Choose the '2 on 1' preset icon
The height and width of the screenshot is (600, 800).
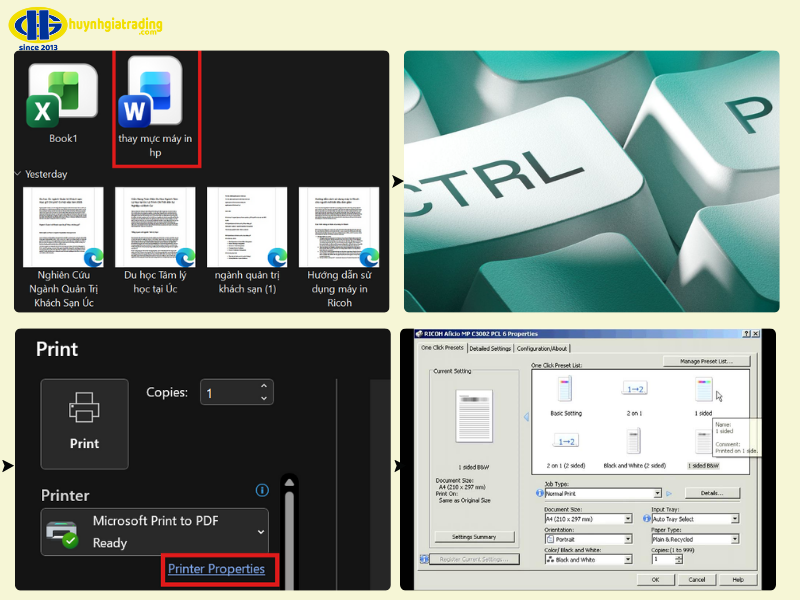point(633,390)
